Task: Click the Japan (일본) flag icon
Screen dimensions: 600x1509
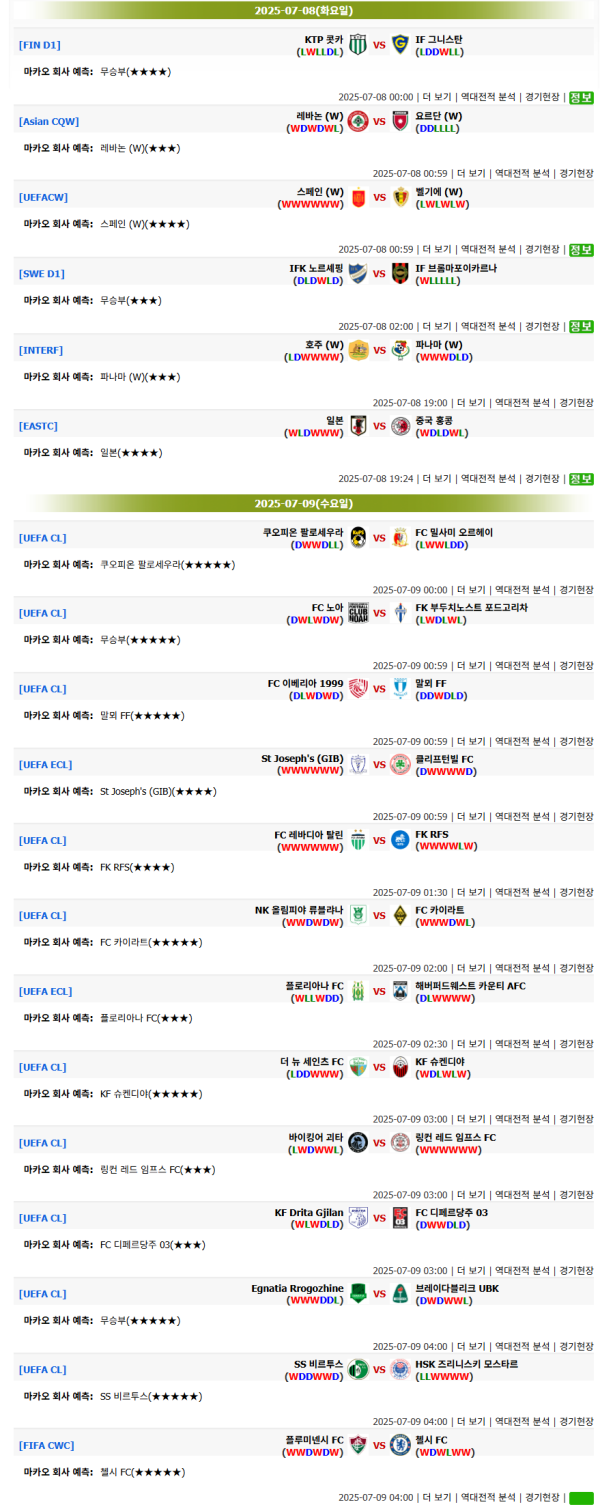Action: [x=358, y=426]
